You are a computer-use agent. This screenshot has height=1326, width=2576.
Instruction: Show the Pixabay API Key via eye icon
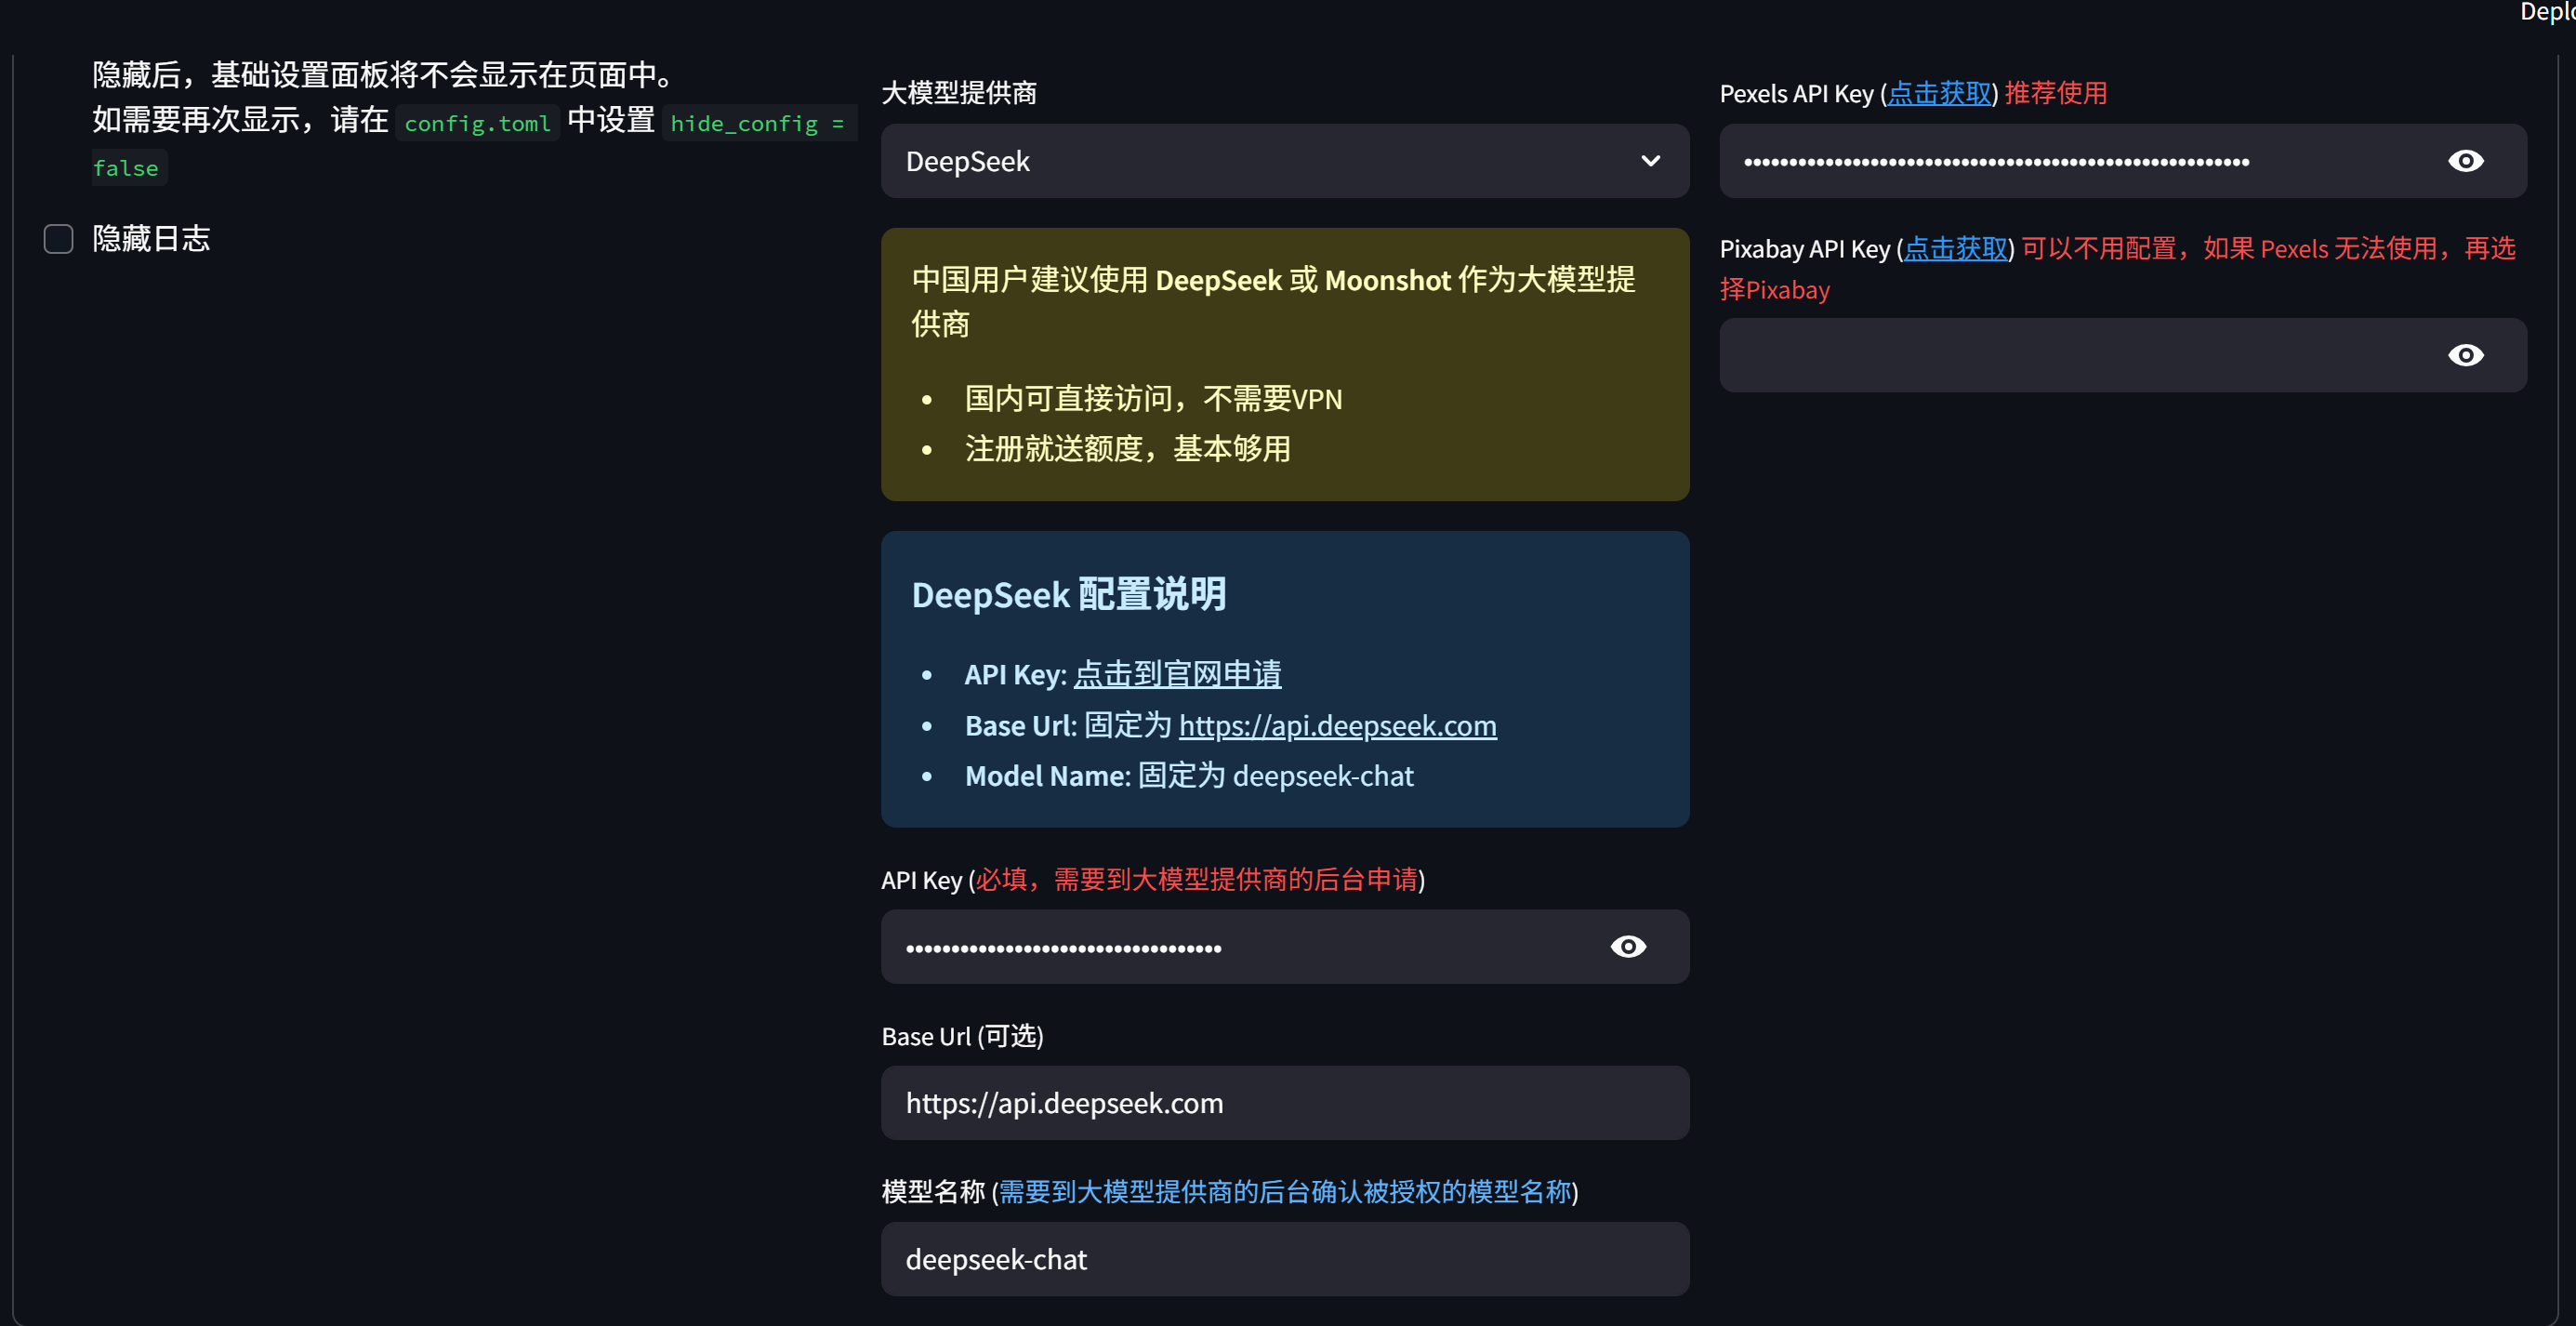[x=2464, y=355]
